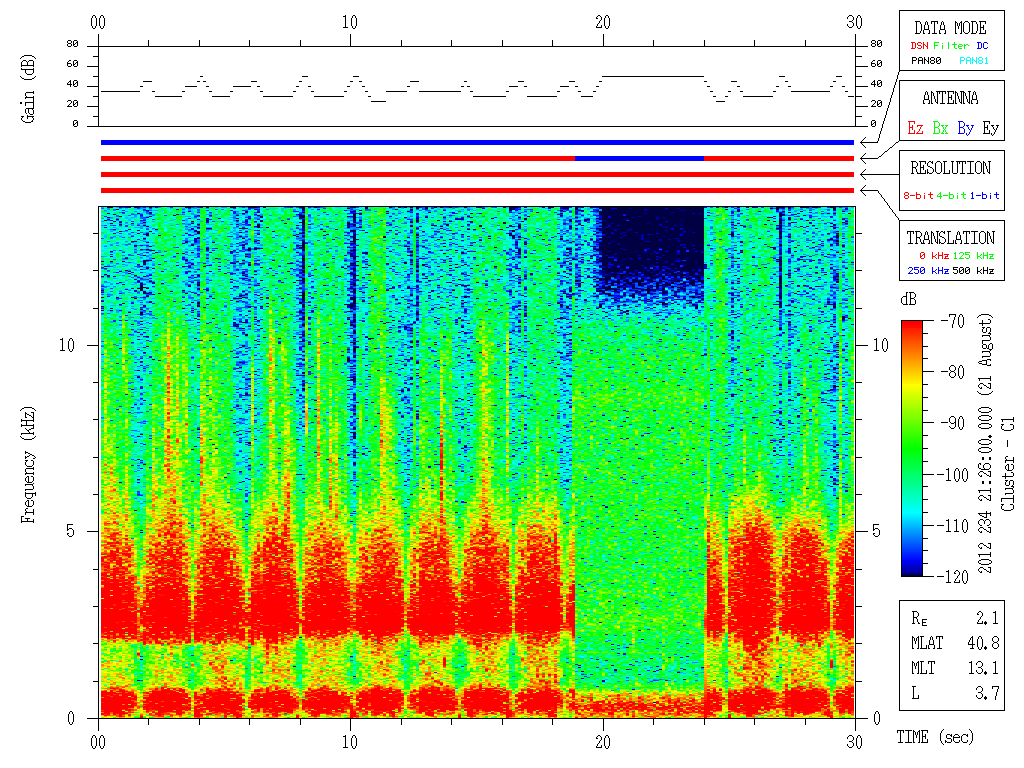Image resolution: width=1024 pixels, height=768 pixels.
Task: Click the blue 1-bit resolution label
Action: [x=984, y=195]
